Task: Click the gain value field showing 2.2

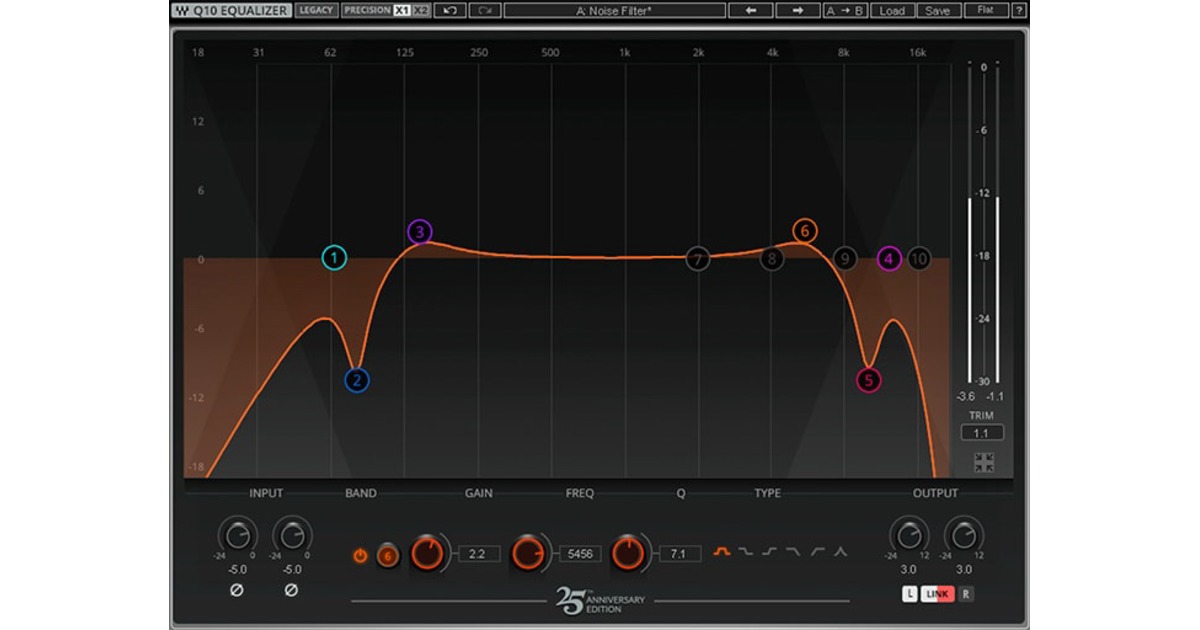Action: pos(479,553)
